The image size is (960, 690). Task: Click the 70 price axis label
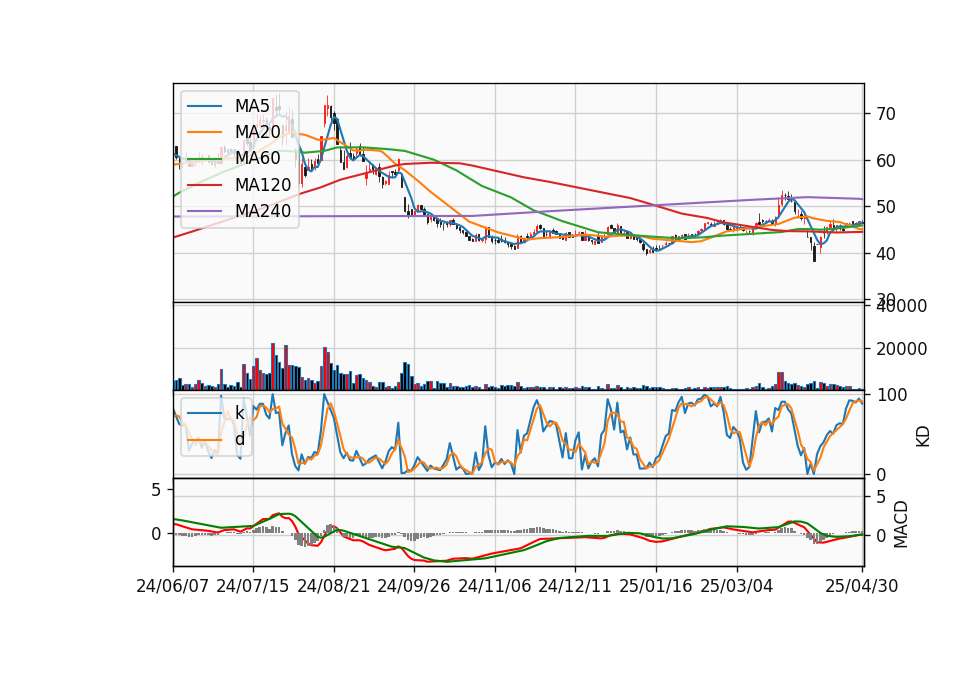(x=886, y=114)
